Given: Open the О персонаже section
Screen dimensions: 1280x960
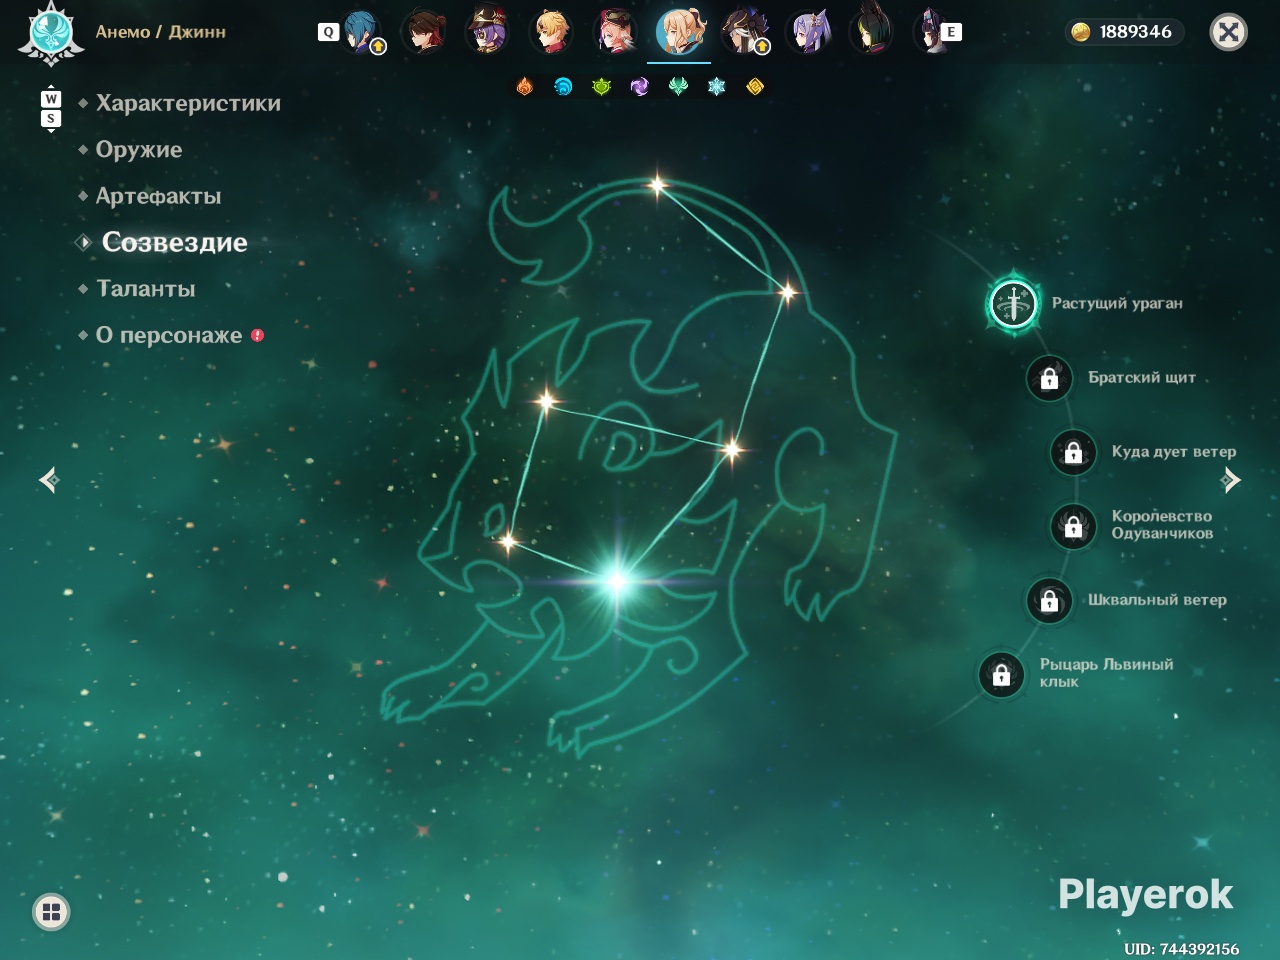Looking at the screenshot, I should pyautogui.click(x=169, y=335).
